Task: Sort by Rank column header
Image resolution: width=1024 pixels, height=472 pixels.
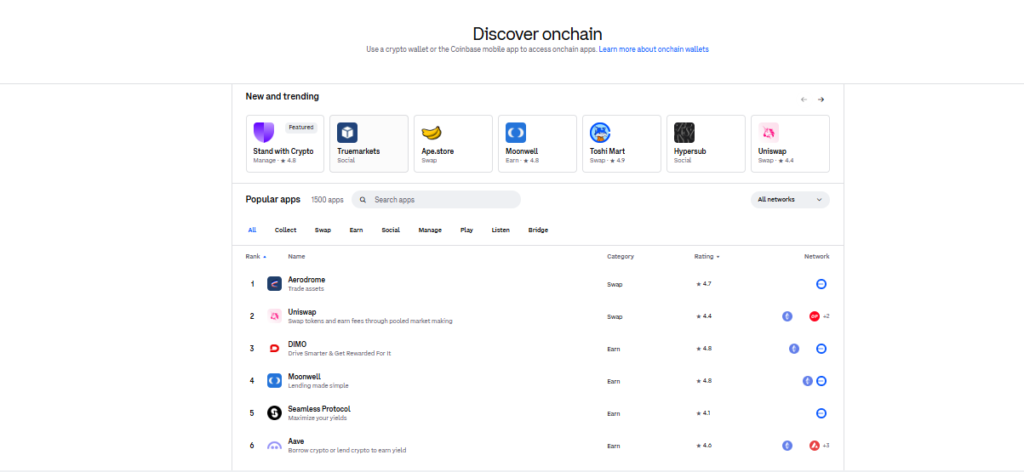Action: [x=255, y=257]
